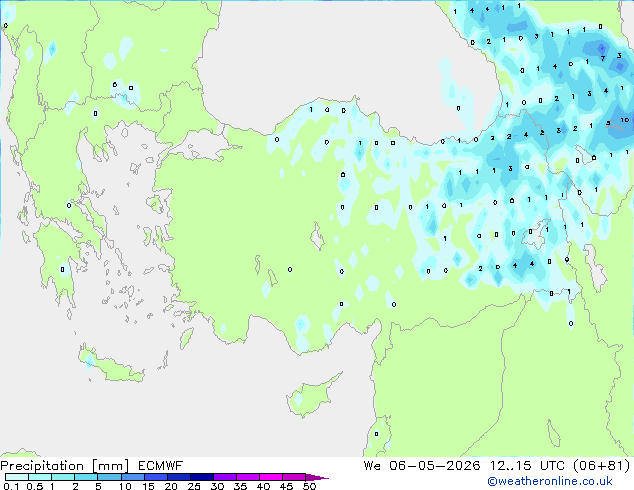Click the 'Precipitation' title word
Screen dimensions: 634x490
[42, 466]
